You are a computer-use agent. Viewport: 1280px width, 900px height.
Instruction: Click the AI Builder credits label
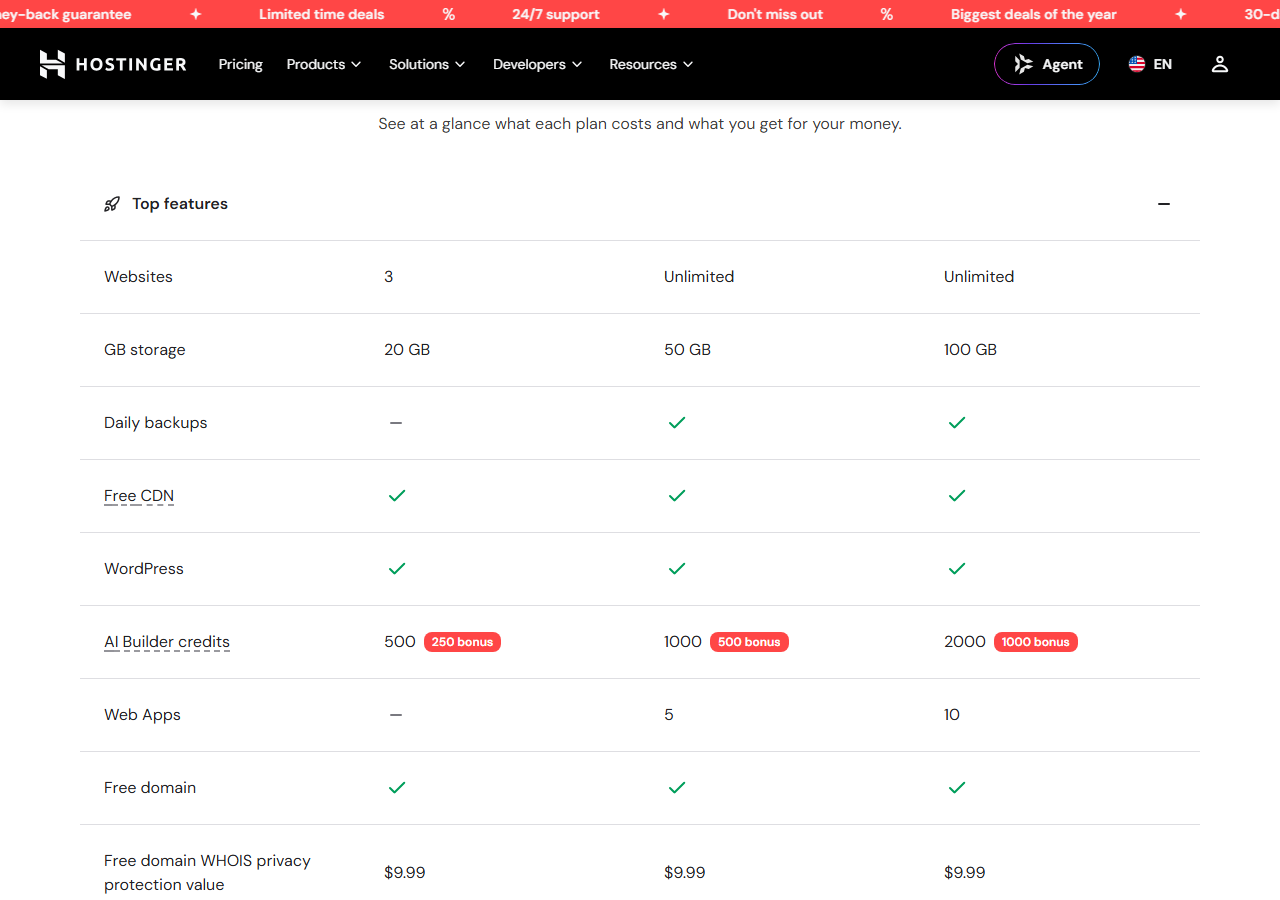[x=167, y=642]
